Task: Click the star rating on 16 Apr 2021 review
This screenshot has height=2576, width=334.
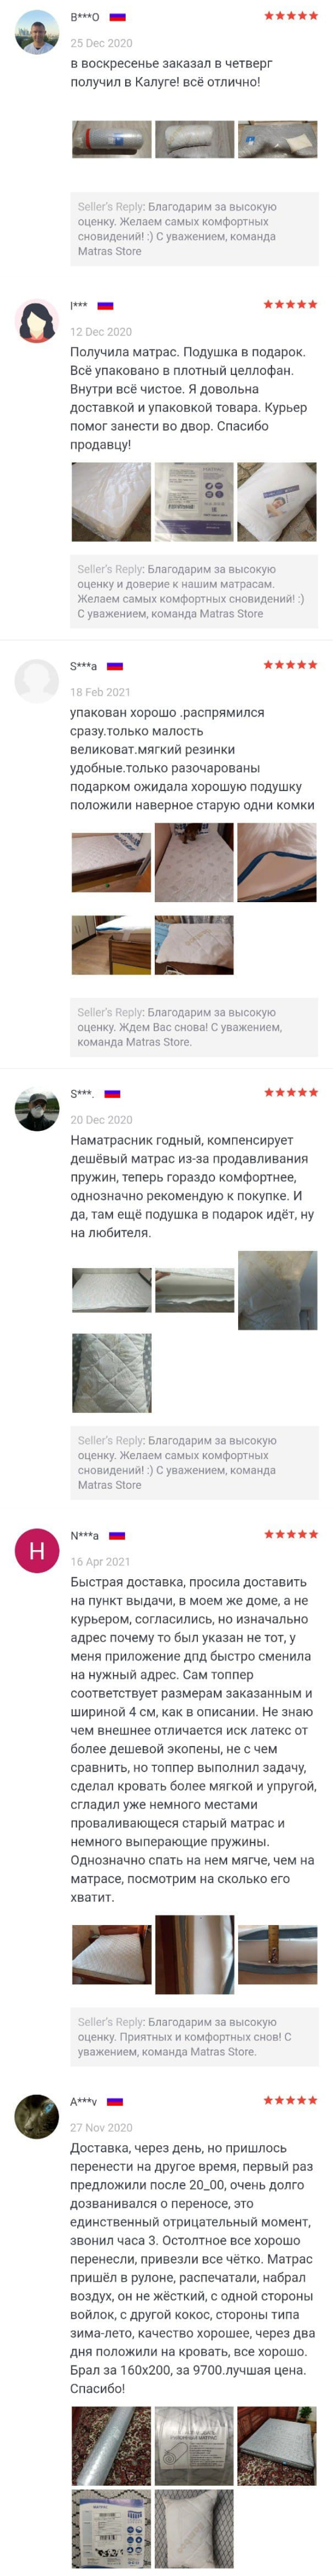Action: point(290,1534)
